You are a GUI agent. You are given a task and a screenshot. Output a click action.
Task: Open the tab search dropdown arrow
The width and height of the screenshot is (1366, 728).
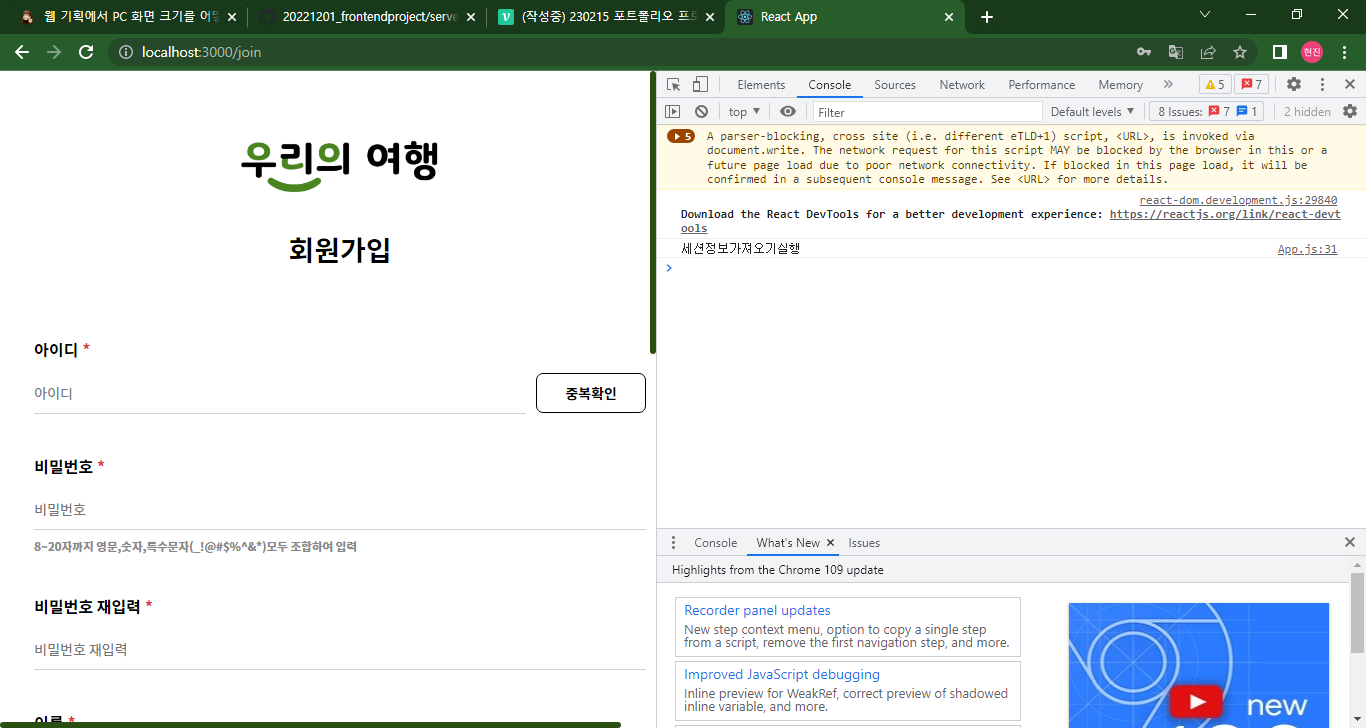tap(1205, 14)
